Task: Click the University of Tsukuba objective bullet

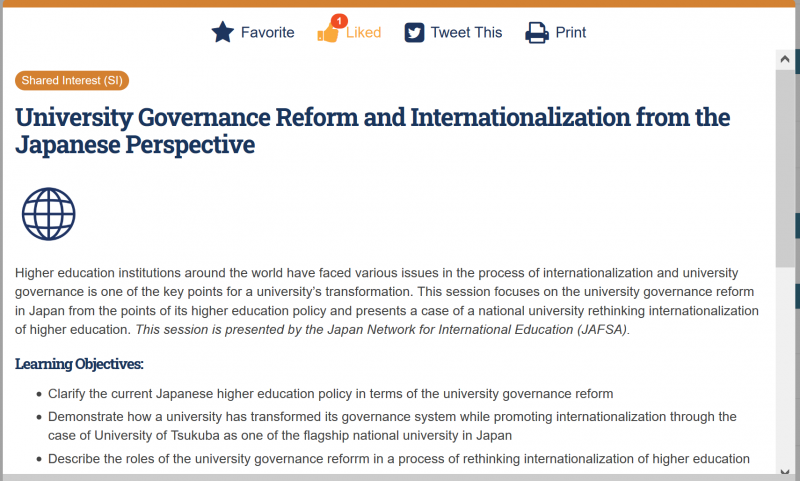Action: click(x=392, y=426)
